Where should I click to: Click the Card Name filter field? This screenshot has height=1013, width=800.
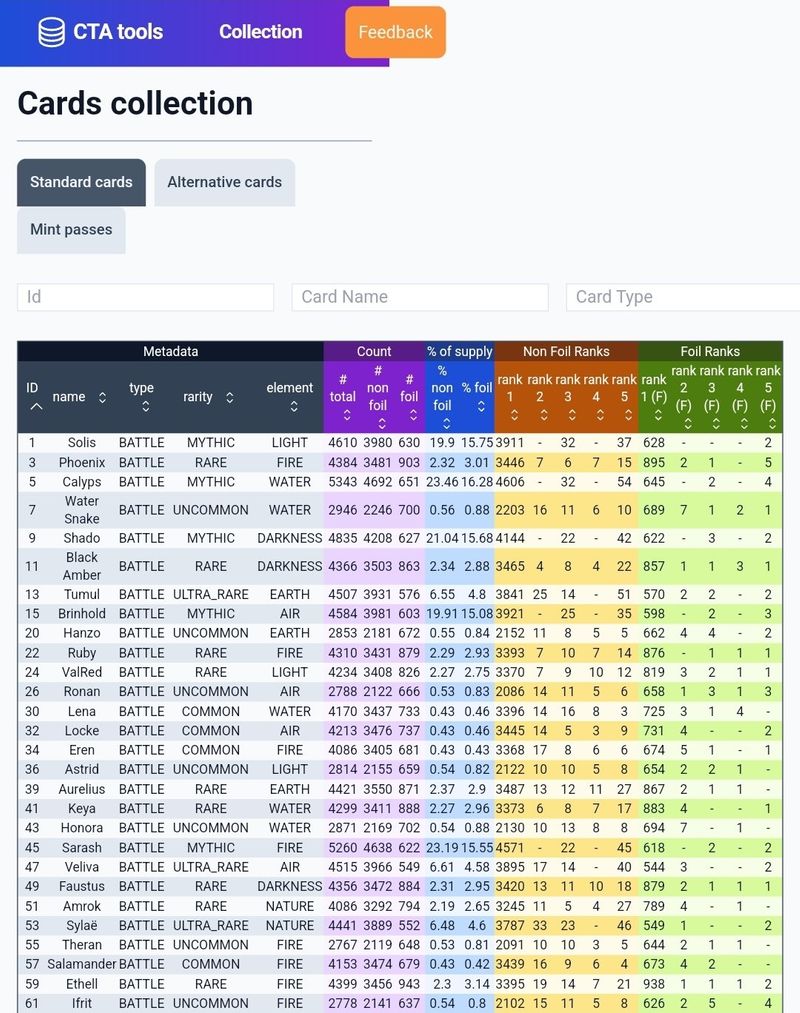[420, 297]
